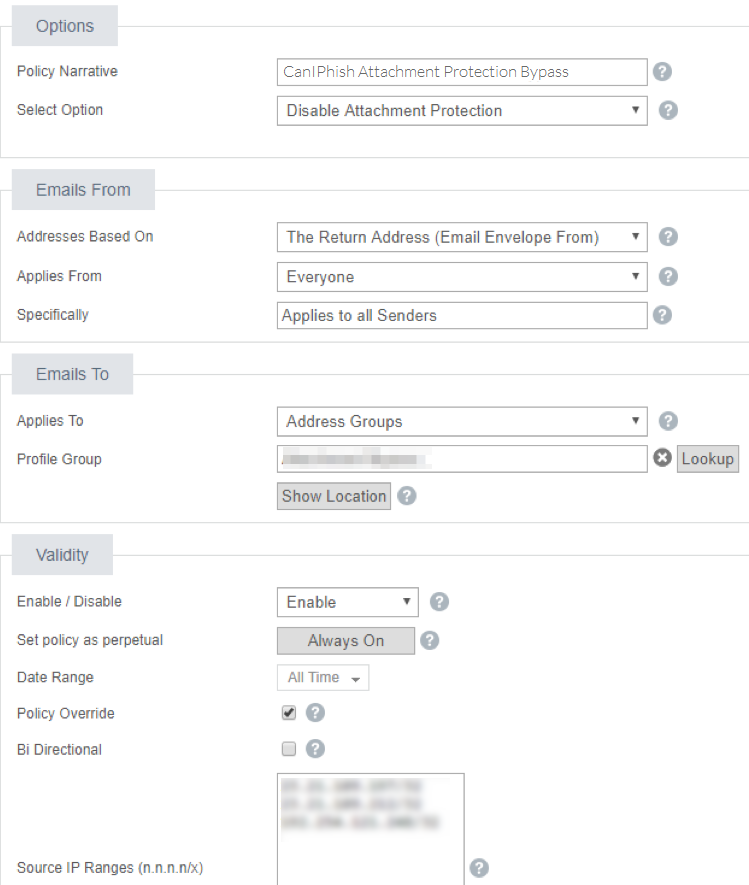
Task: Open help for Select Option dropdown
Action: tap(668, 110)
